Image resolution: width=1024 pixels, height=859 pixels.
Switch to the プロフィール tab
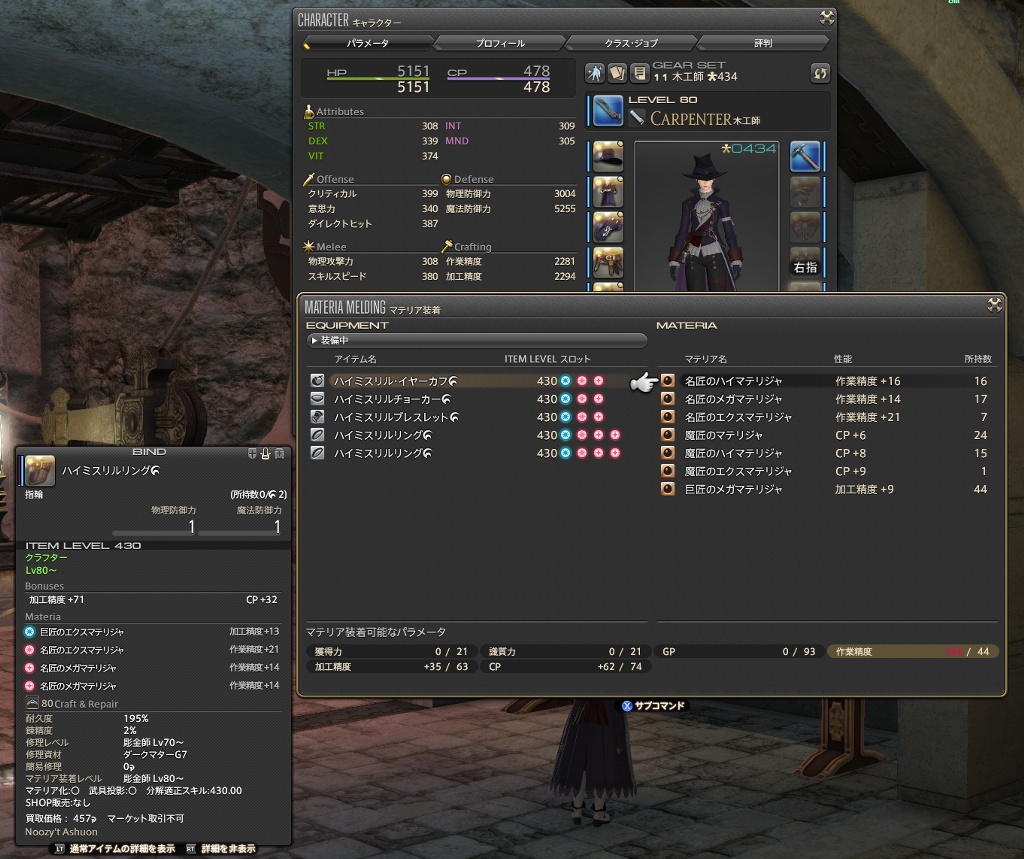(x=500, y=43)
